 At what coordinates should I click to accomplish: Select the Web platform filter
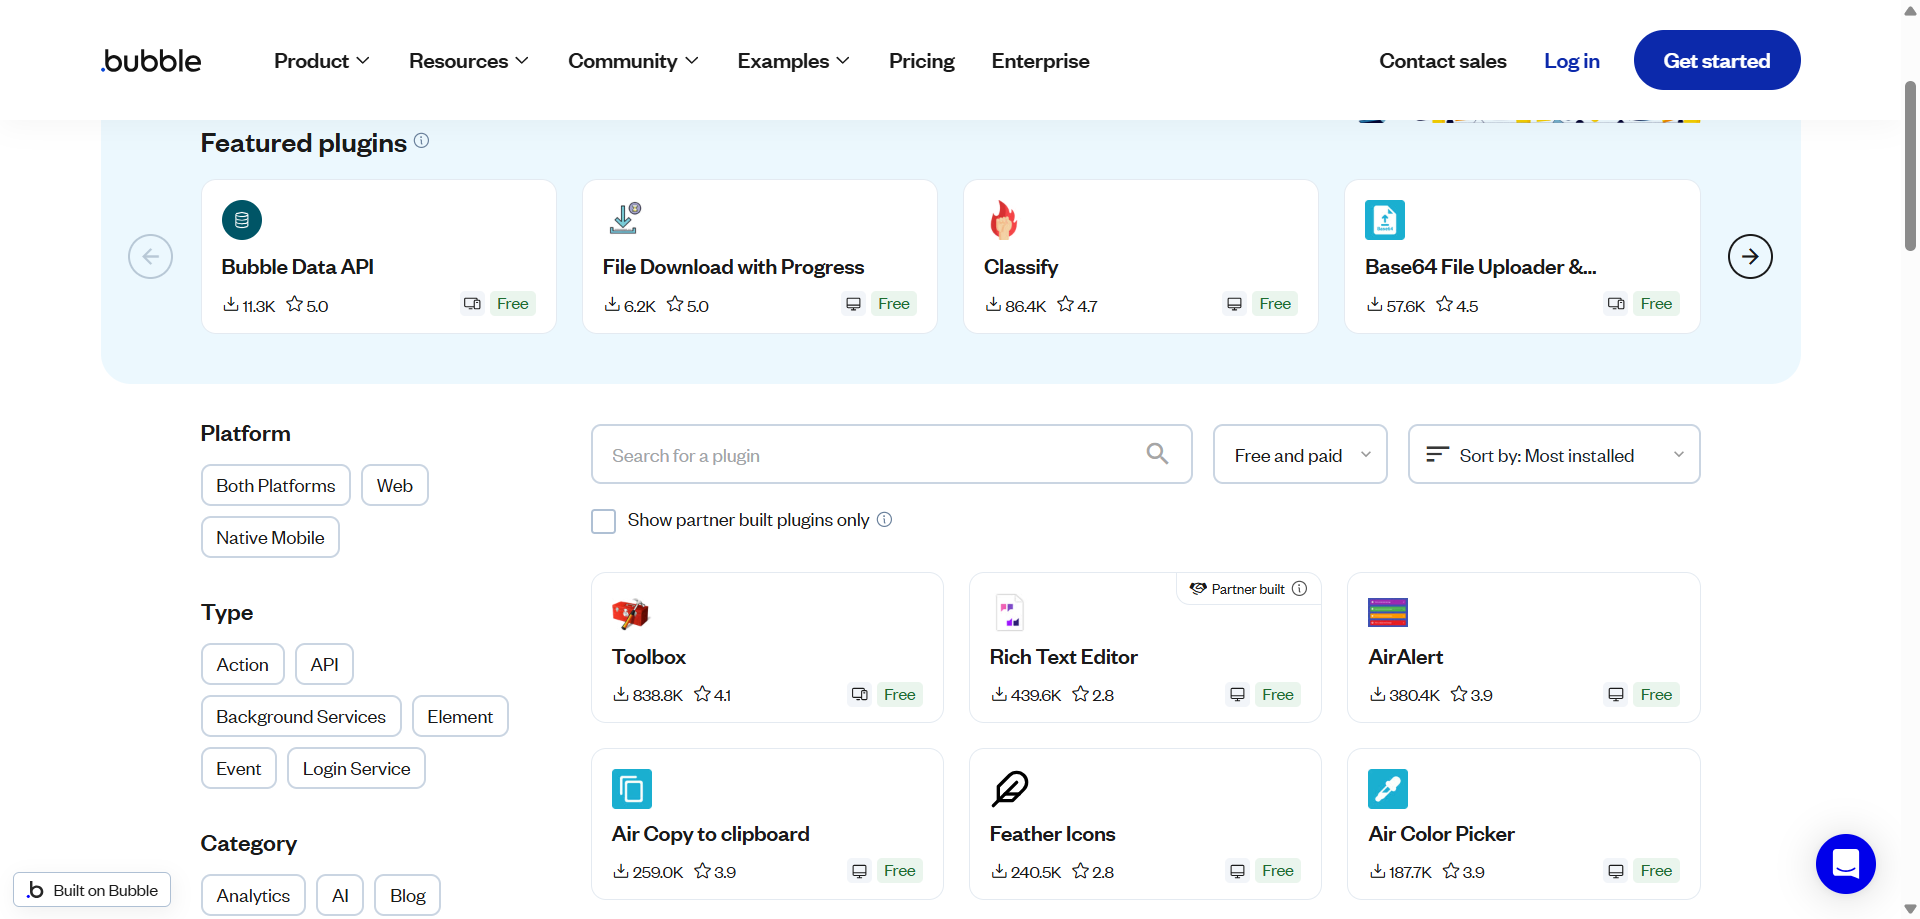[x=395, y=485]
